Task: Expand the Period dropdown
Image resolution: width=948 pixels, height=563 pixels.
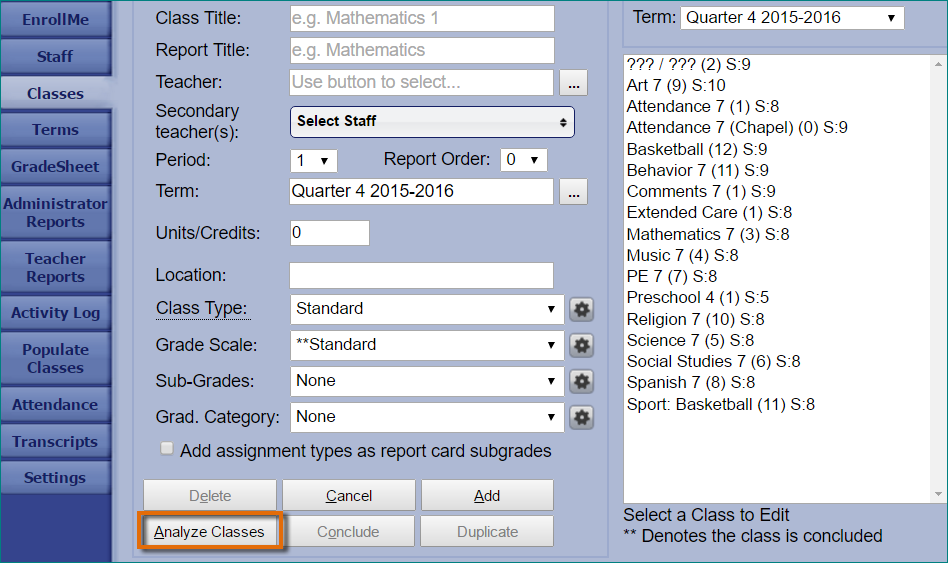Action: [313, 160]
